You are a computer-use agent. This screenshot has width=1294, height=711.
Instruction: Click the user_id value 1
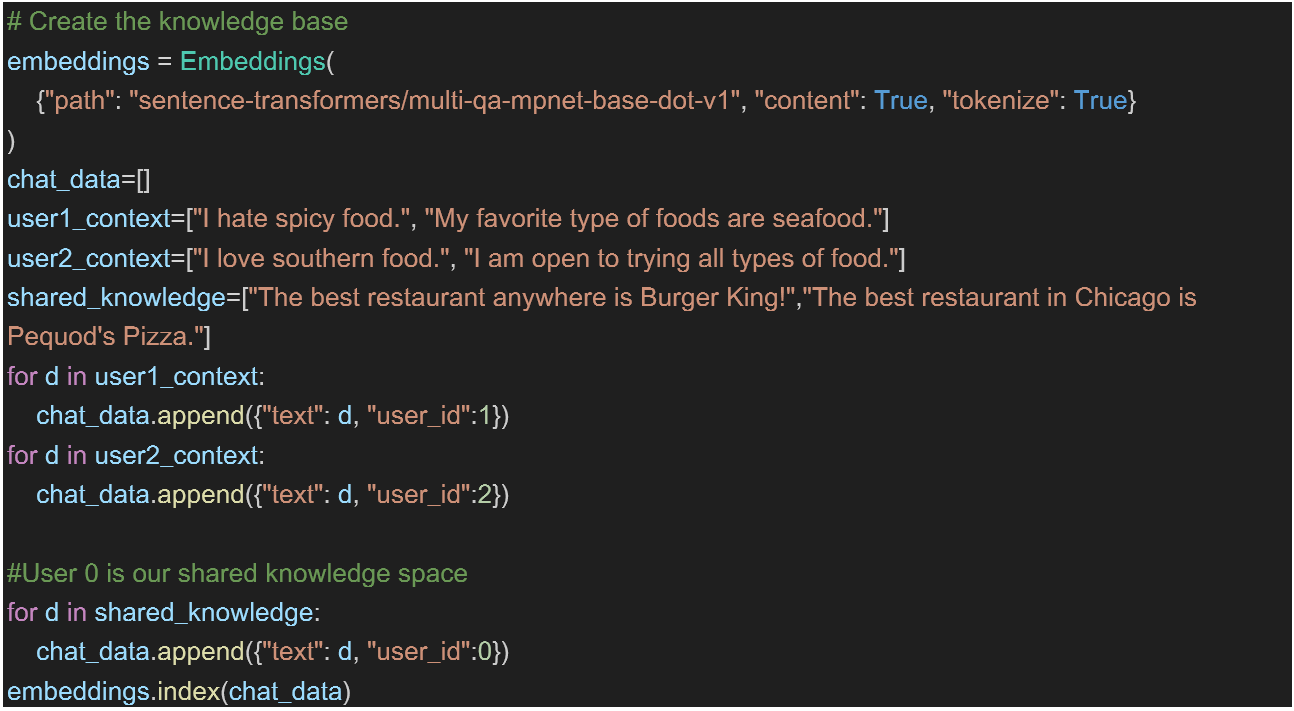484,416
